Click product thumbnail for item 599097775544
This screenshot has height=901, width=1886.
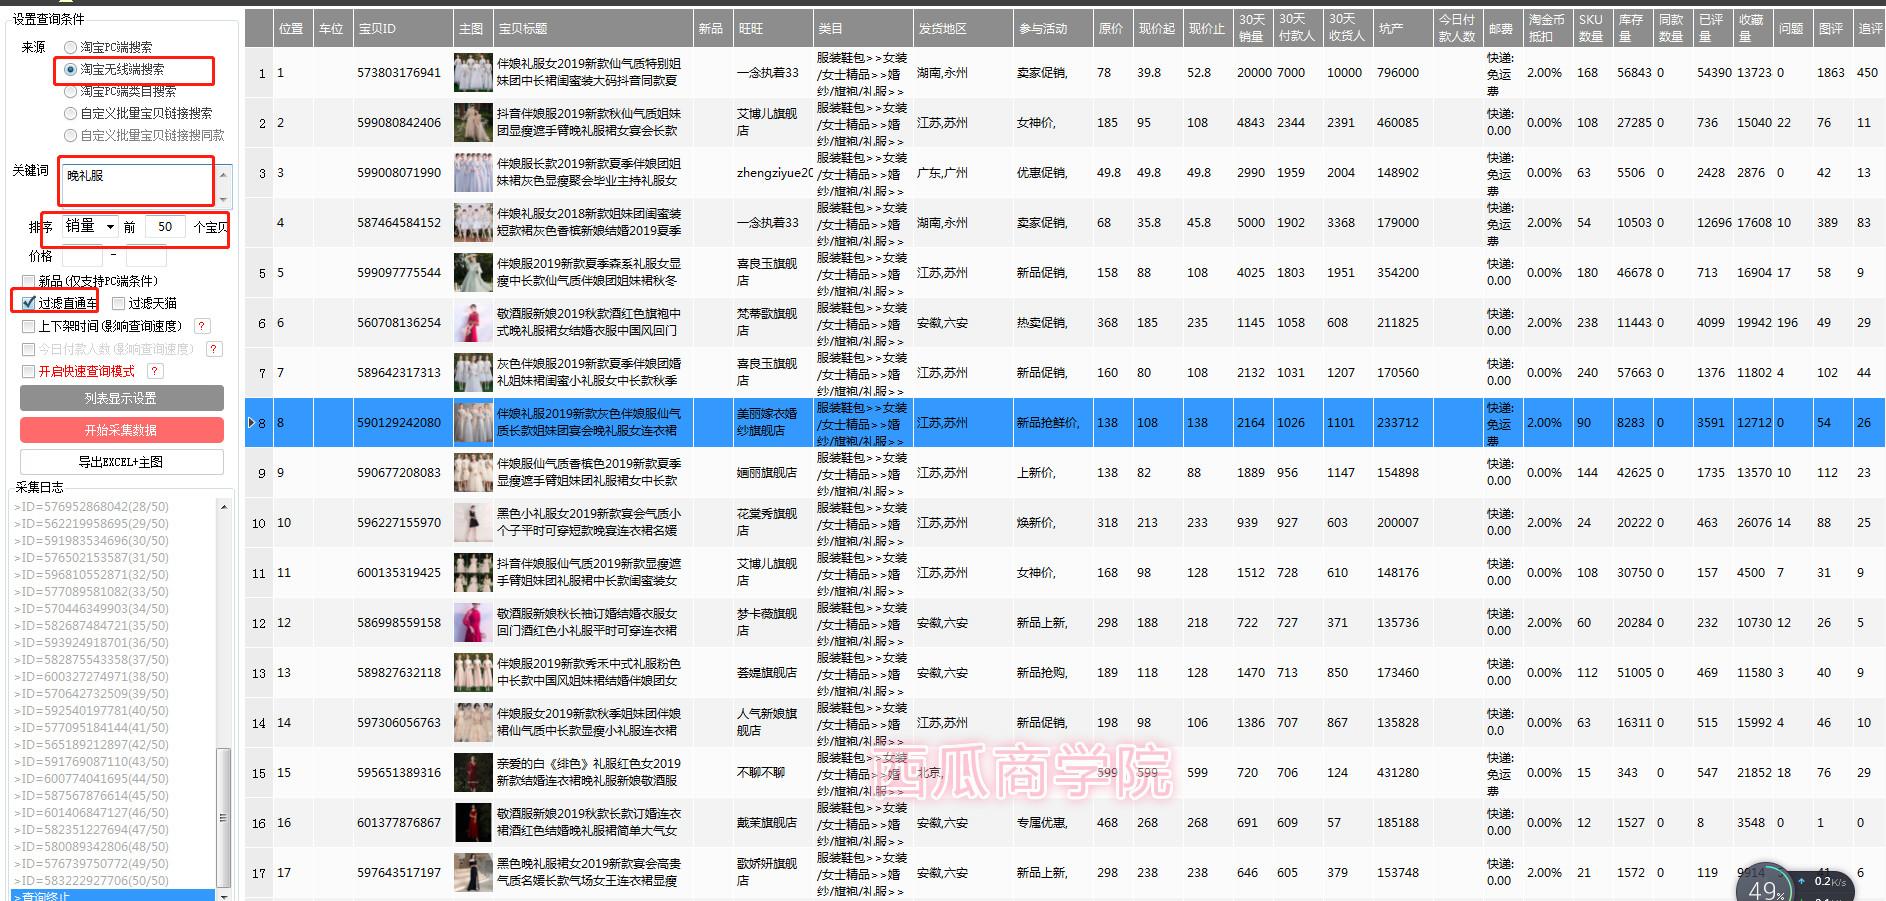(x=473, y=273)
